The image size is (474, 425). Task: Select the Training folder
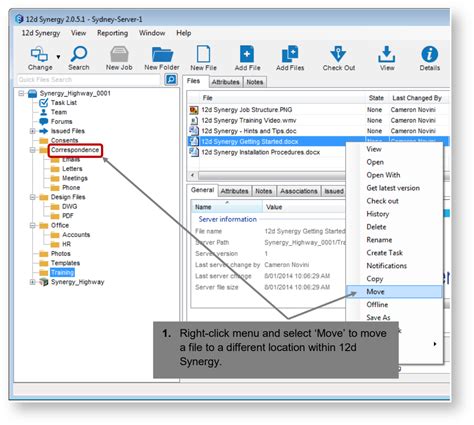(62, 272)
